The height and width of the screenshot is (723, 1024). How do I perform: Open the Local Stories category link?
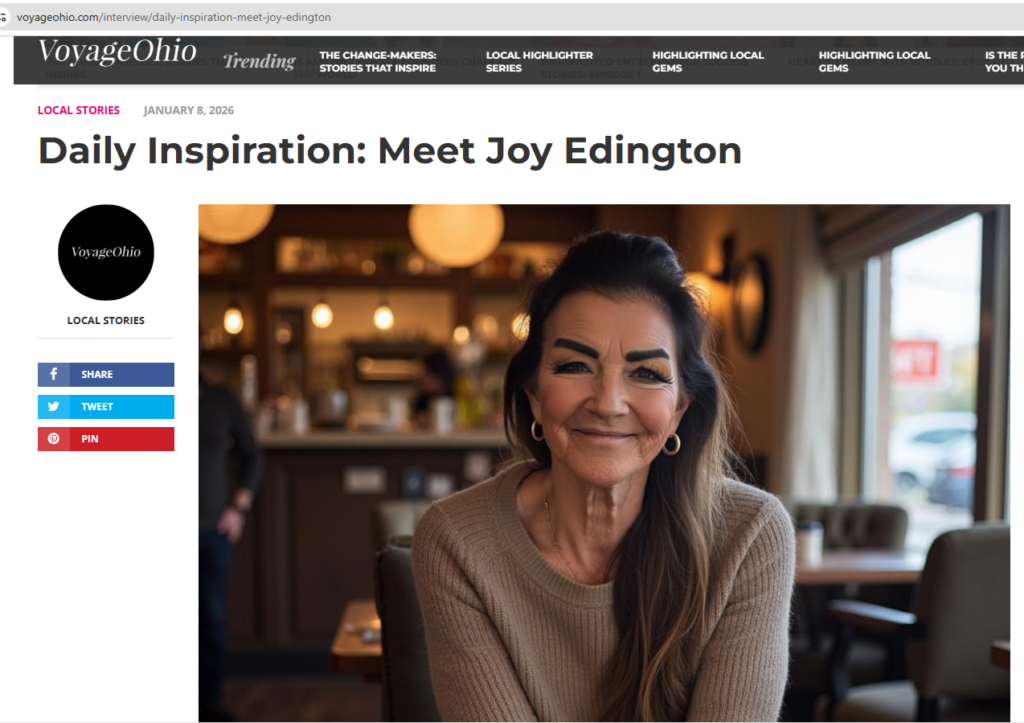pyautogui.click(x=78, y=110)
